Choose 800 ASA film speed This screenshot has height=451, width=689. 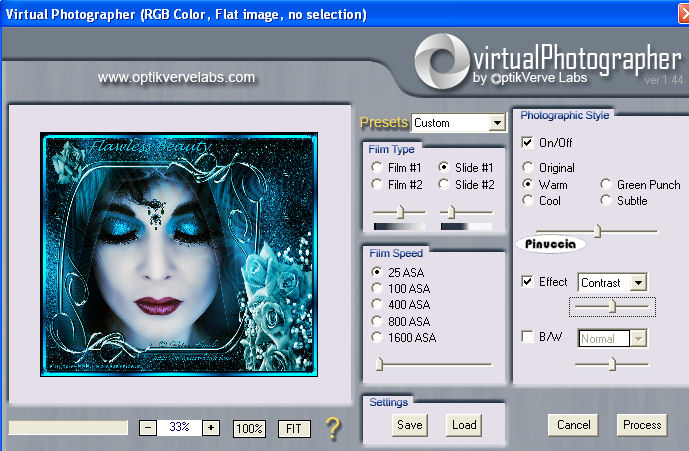tap(377, 321)
